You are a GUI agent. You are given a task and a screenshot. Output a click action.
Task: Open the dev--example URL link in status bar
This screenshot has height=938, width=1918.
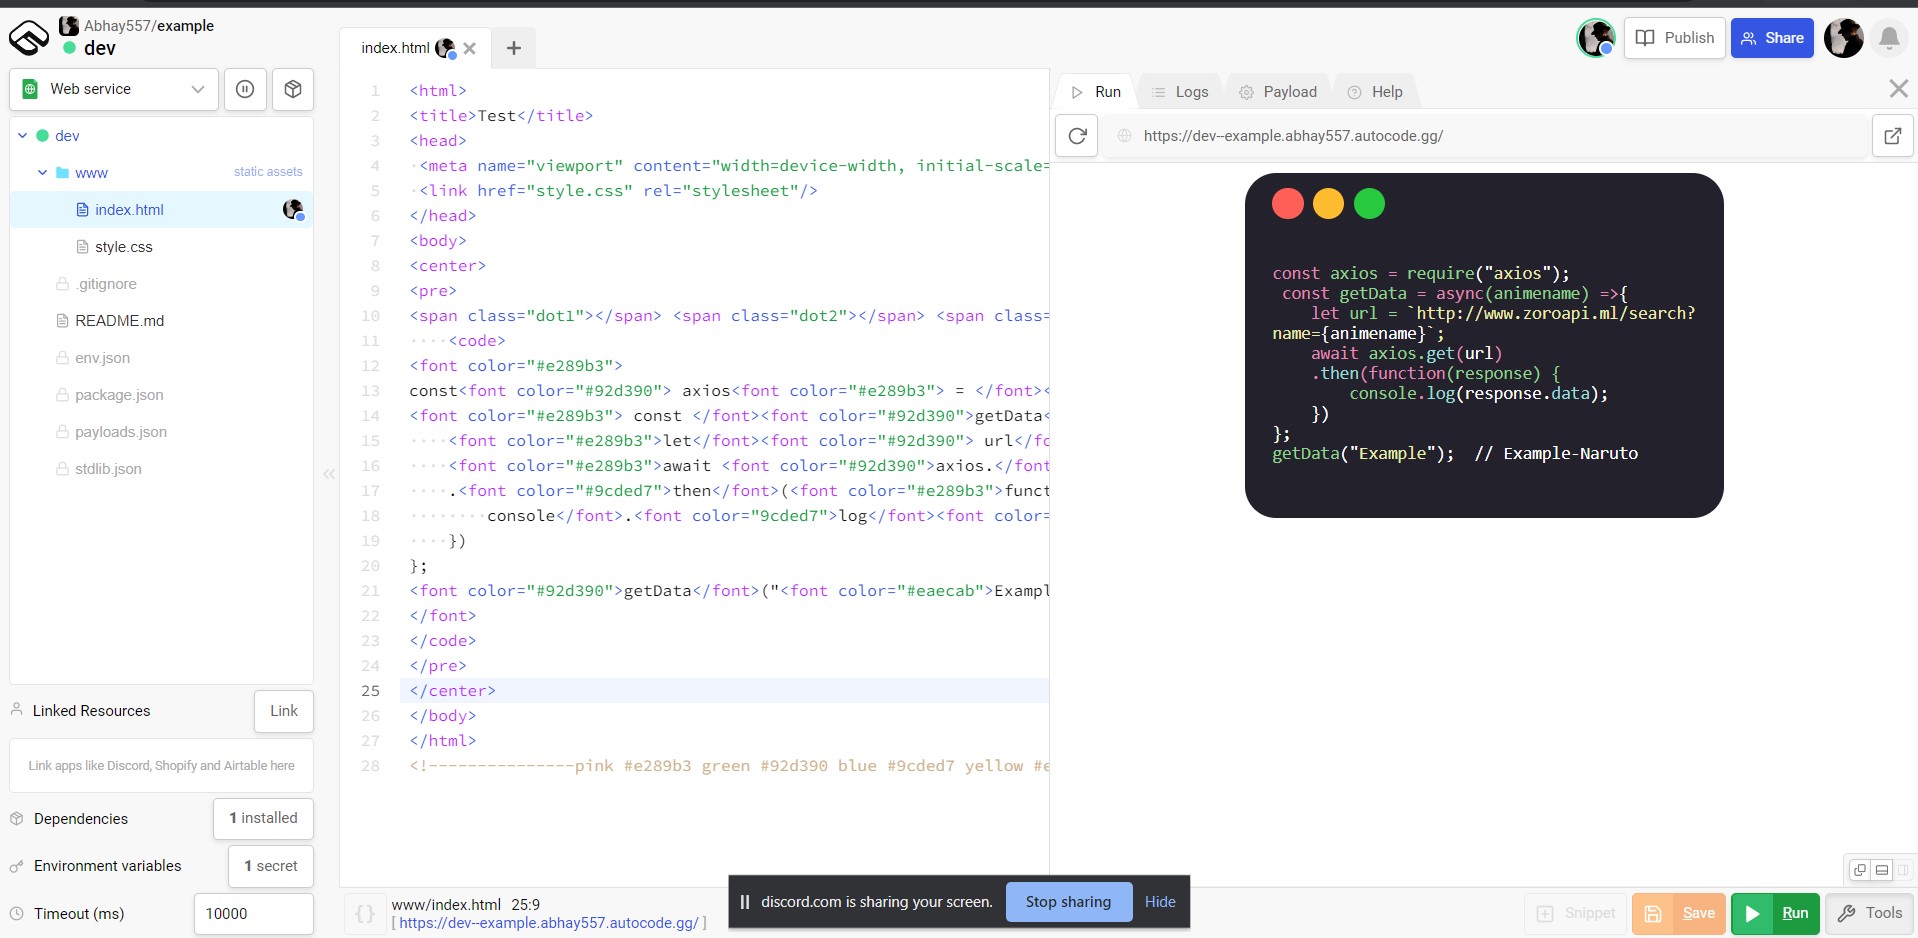pos(549,923)
